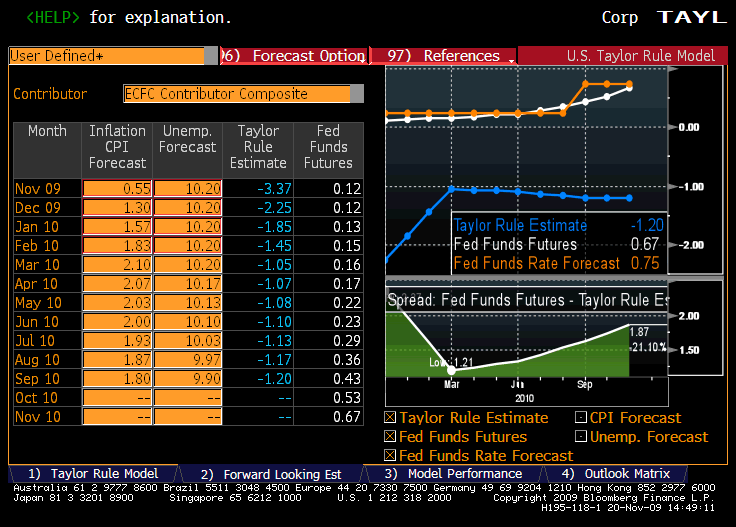Open the References menu

click(x=450, y=56)
